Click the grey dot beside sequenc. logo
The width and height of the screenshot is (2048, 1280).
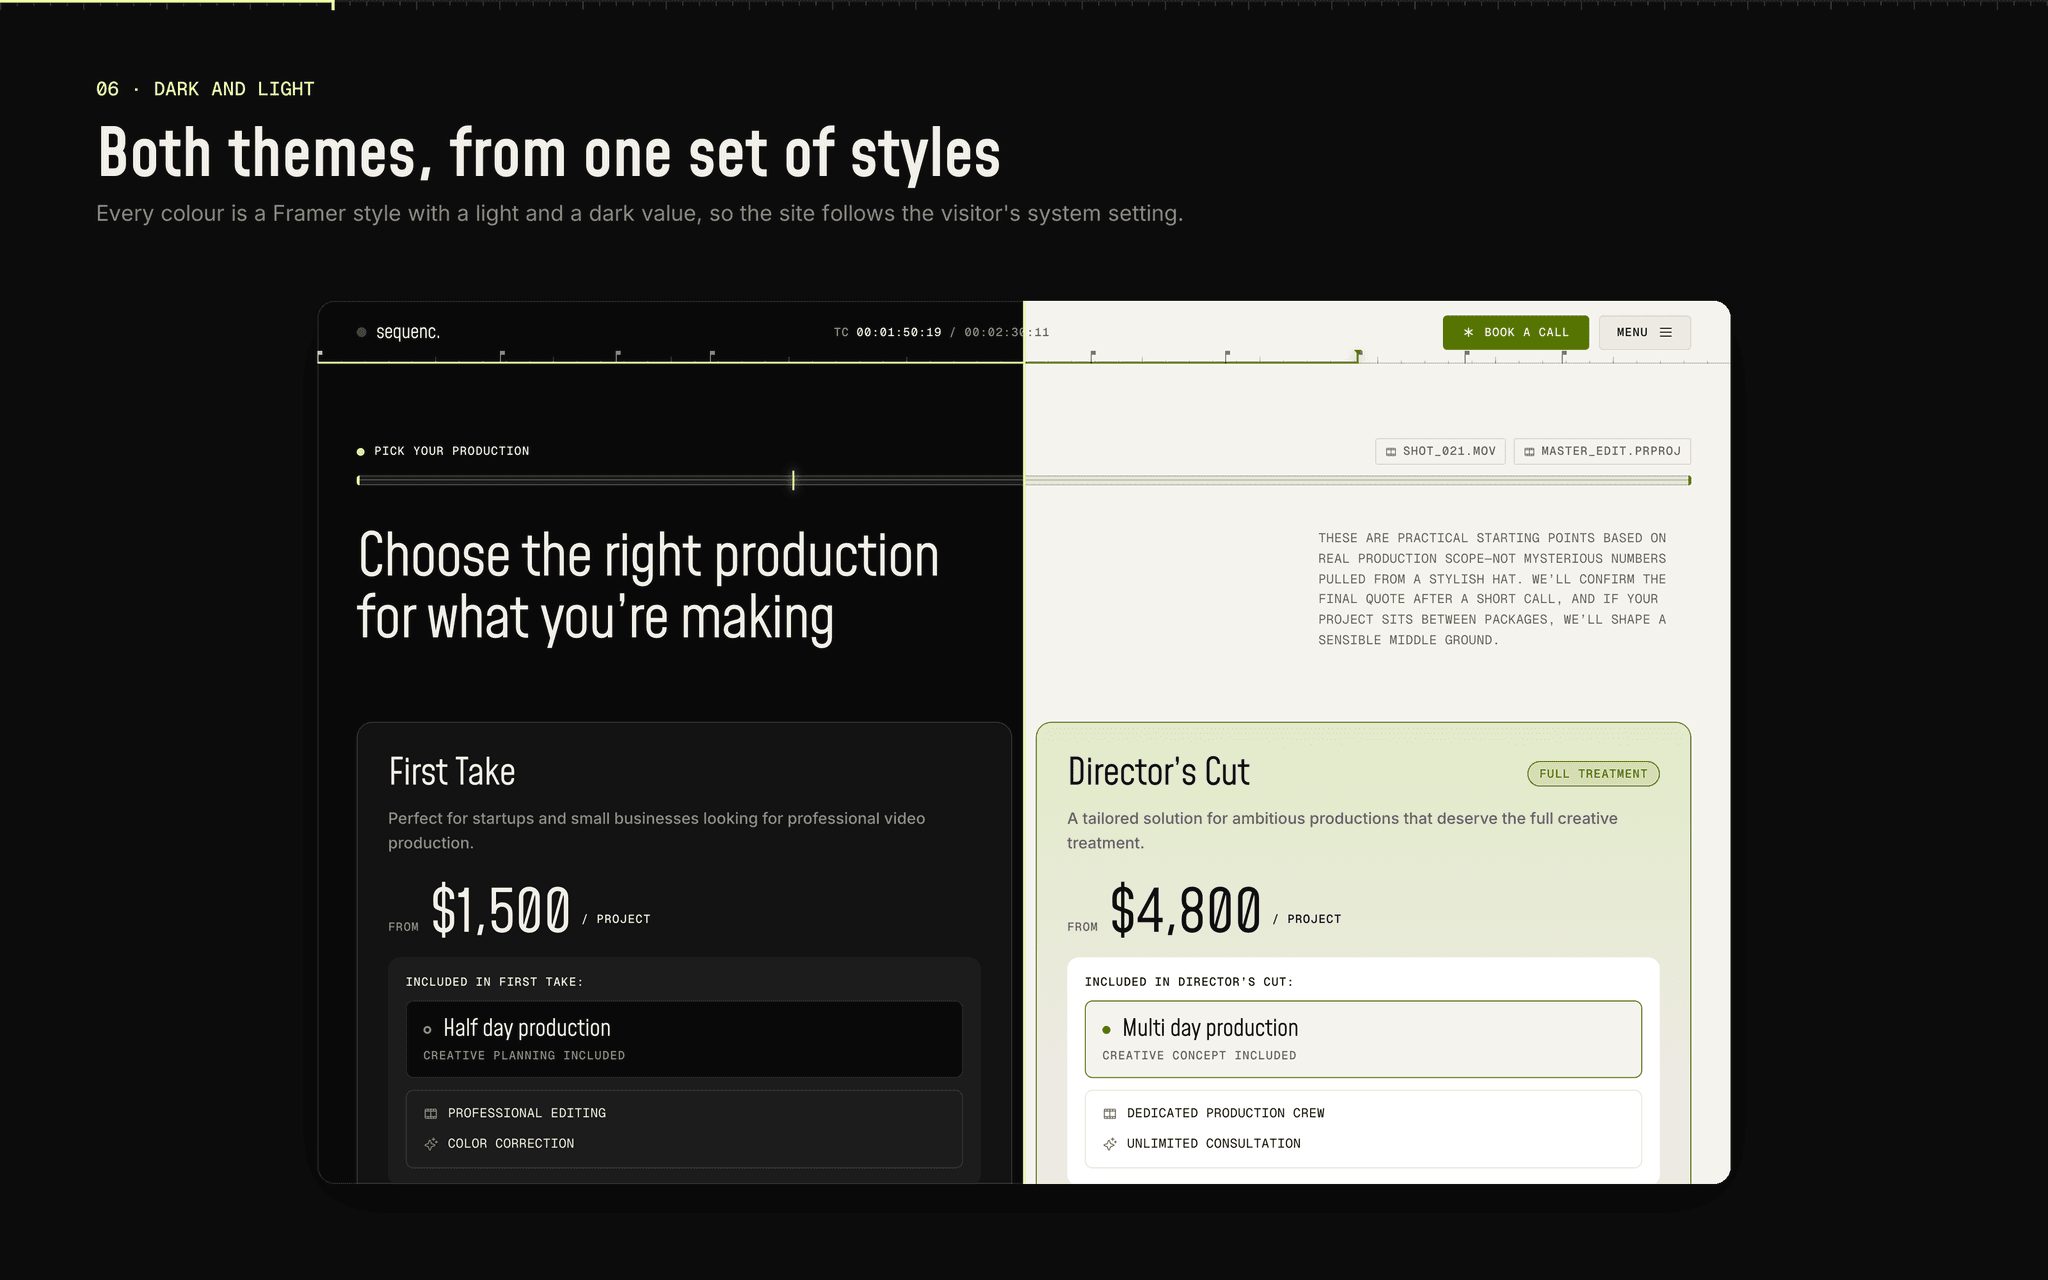pos(361,332)
